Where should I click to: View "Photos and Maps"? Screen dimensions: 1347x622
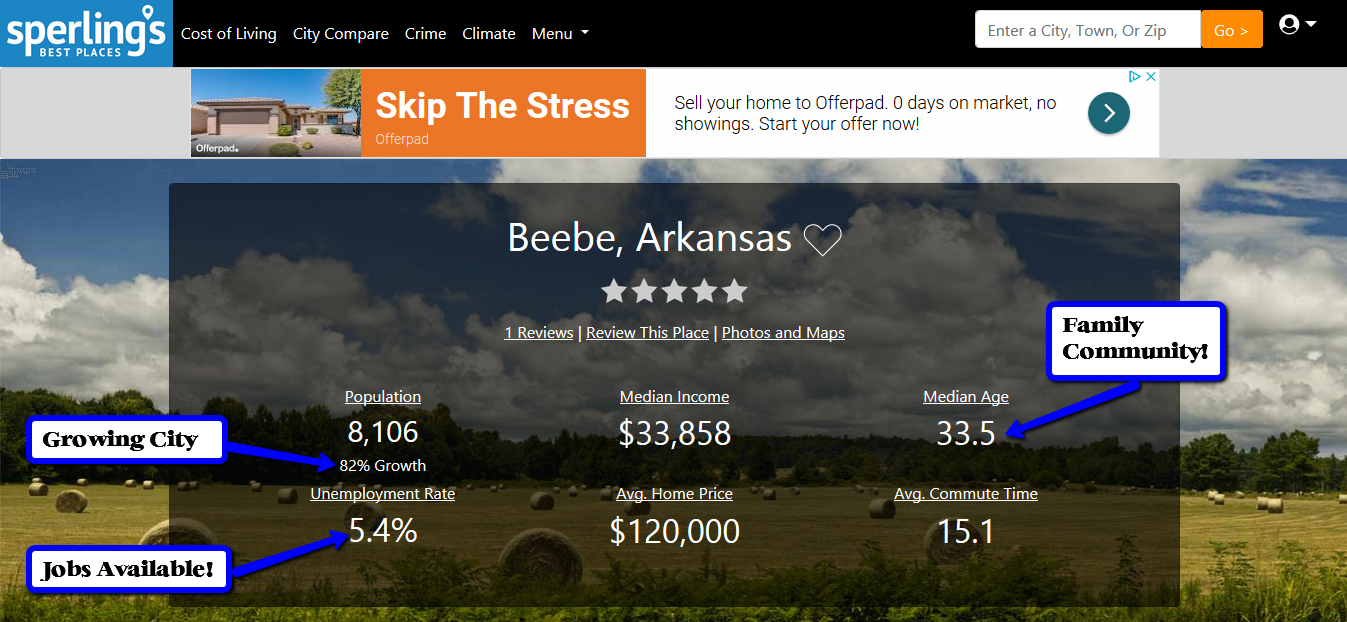coord(783,332)
